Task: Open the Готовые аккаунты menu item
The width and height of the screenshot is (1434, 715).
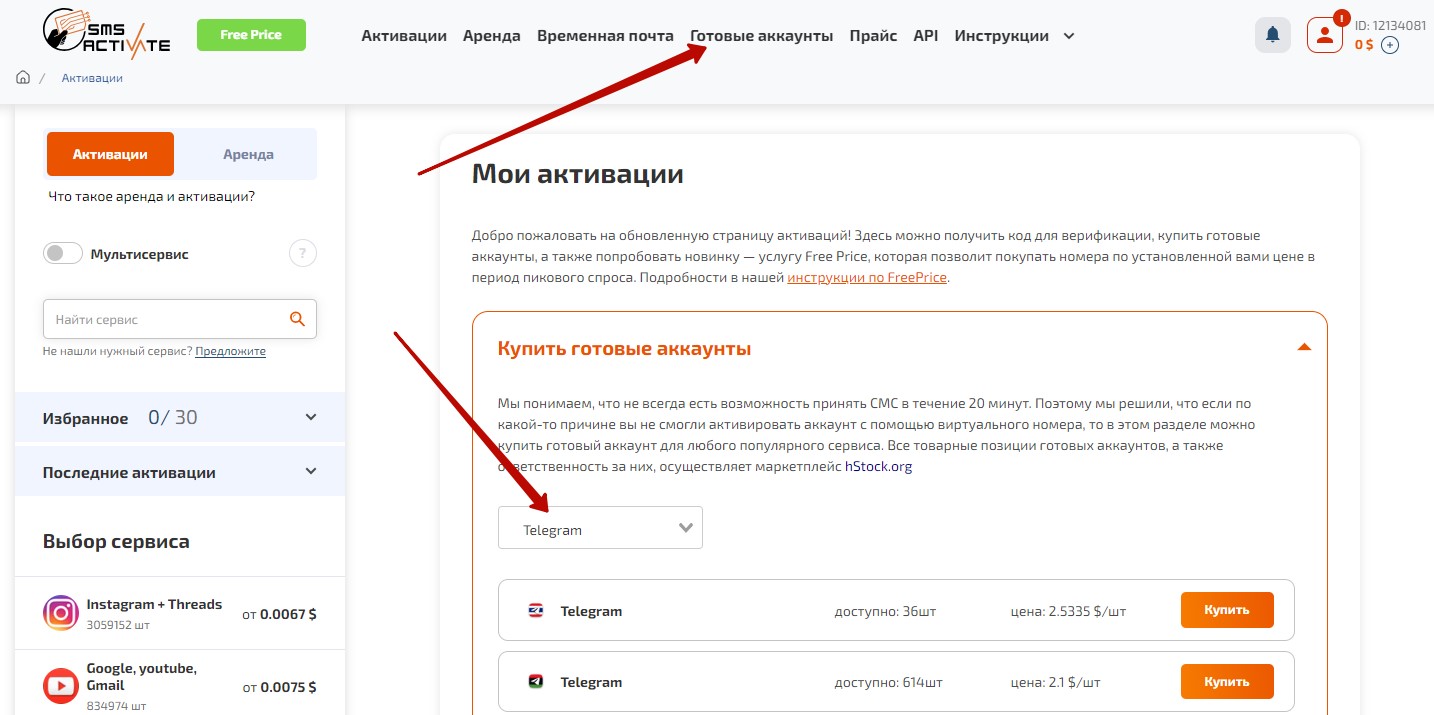Action: point(761,36)
